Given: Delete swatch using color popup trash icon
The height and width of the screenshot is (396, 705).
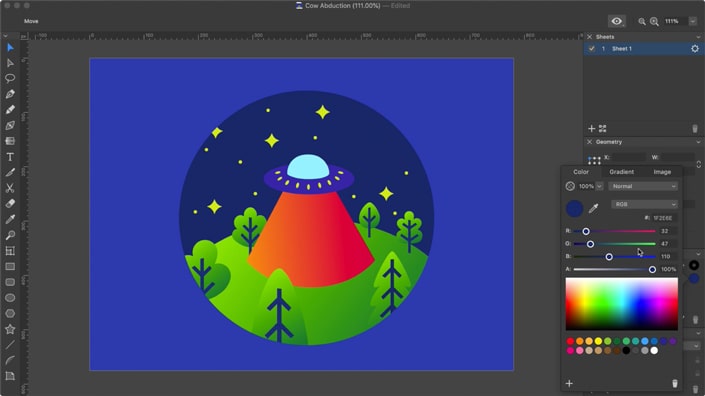Looking at the screenshot, I should click(x=674, y=383).
